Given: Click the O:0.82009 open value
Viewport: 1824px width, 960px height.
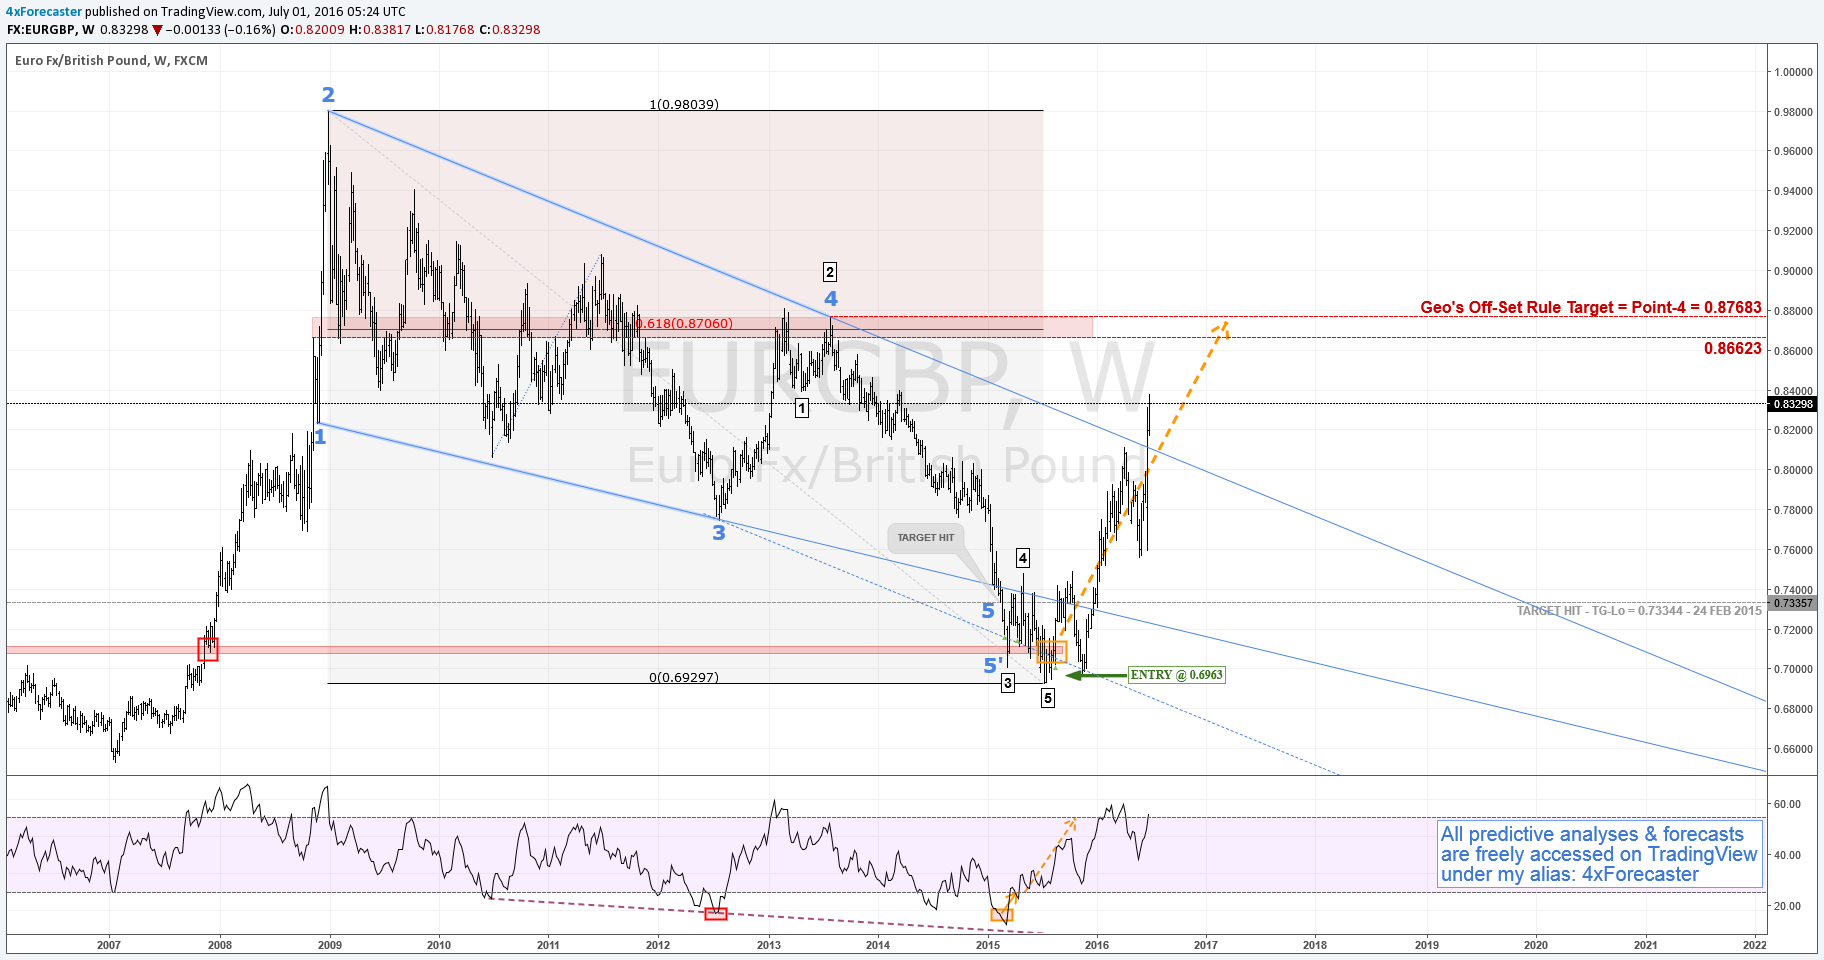Looking at the screenshot, I should point(312,30).
